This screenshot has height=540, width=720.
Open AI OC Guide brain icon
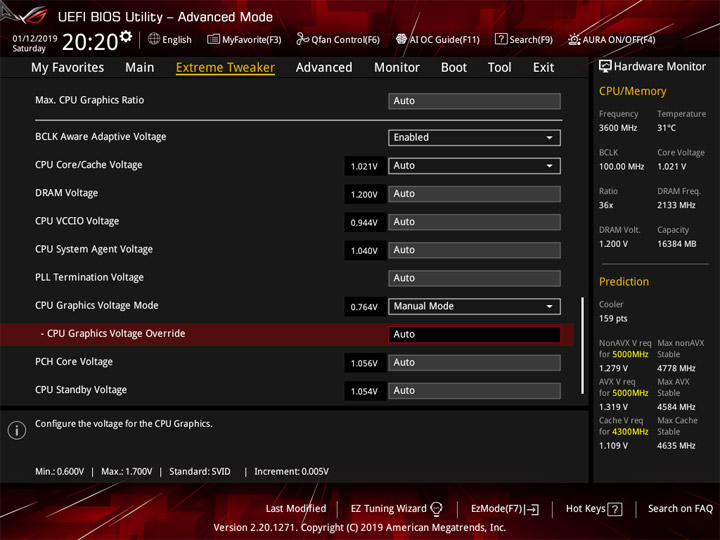click(x=401, y=39)
